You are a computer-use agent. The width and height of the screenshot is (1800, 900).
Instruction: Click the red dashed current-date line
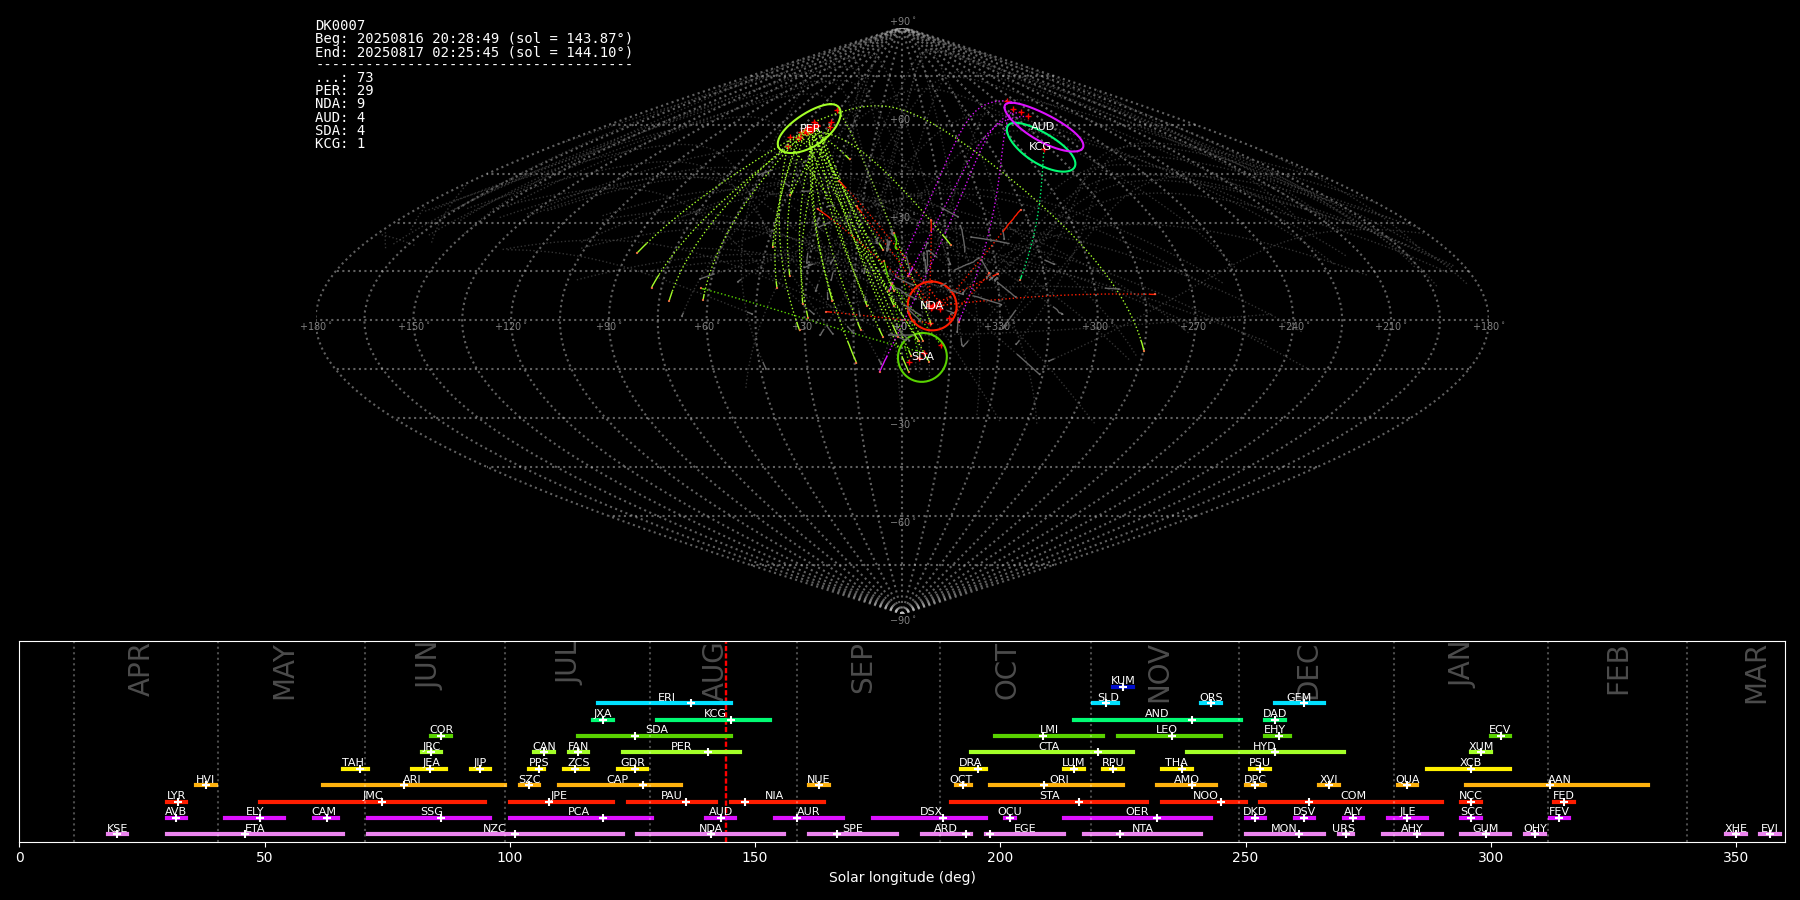pyautogui.click(x=726, y=741)
